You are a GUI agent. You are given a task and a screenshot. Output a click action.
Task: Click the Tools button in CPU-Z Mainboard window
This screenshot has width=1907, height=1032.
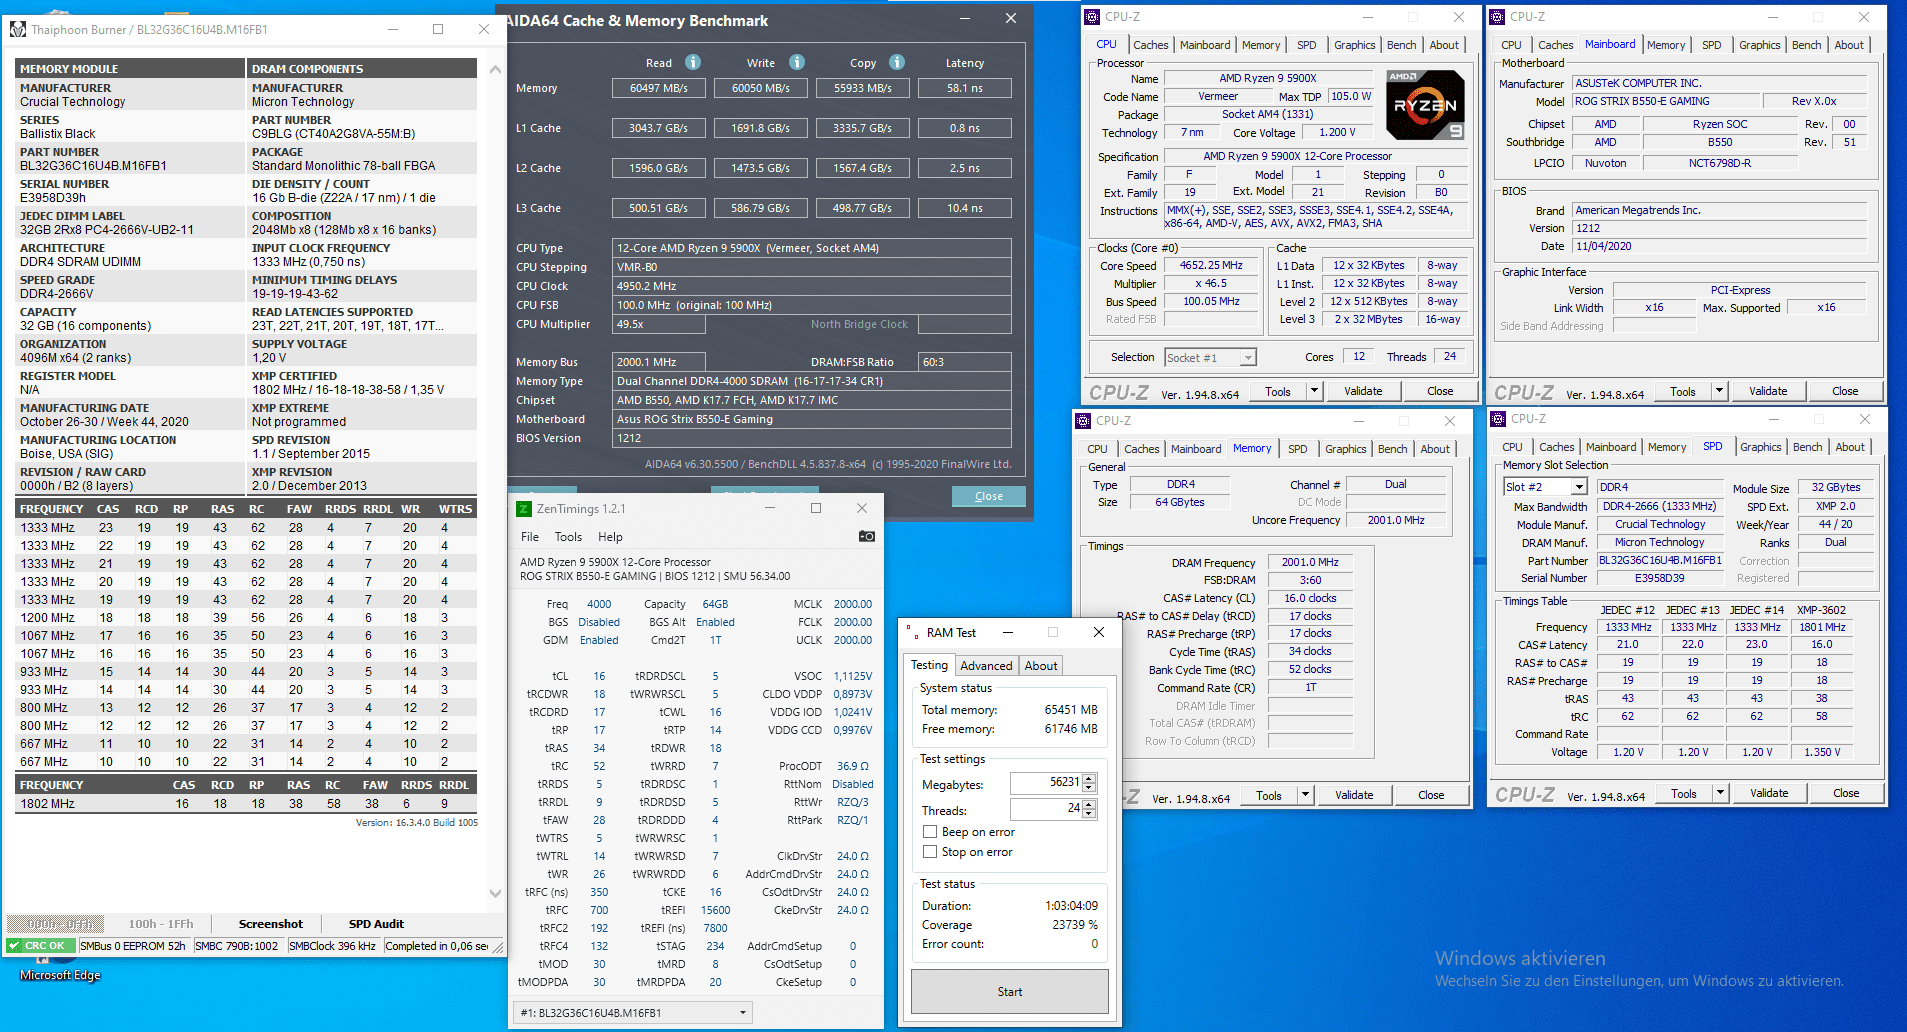click(x=1682, y=391)
